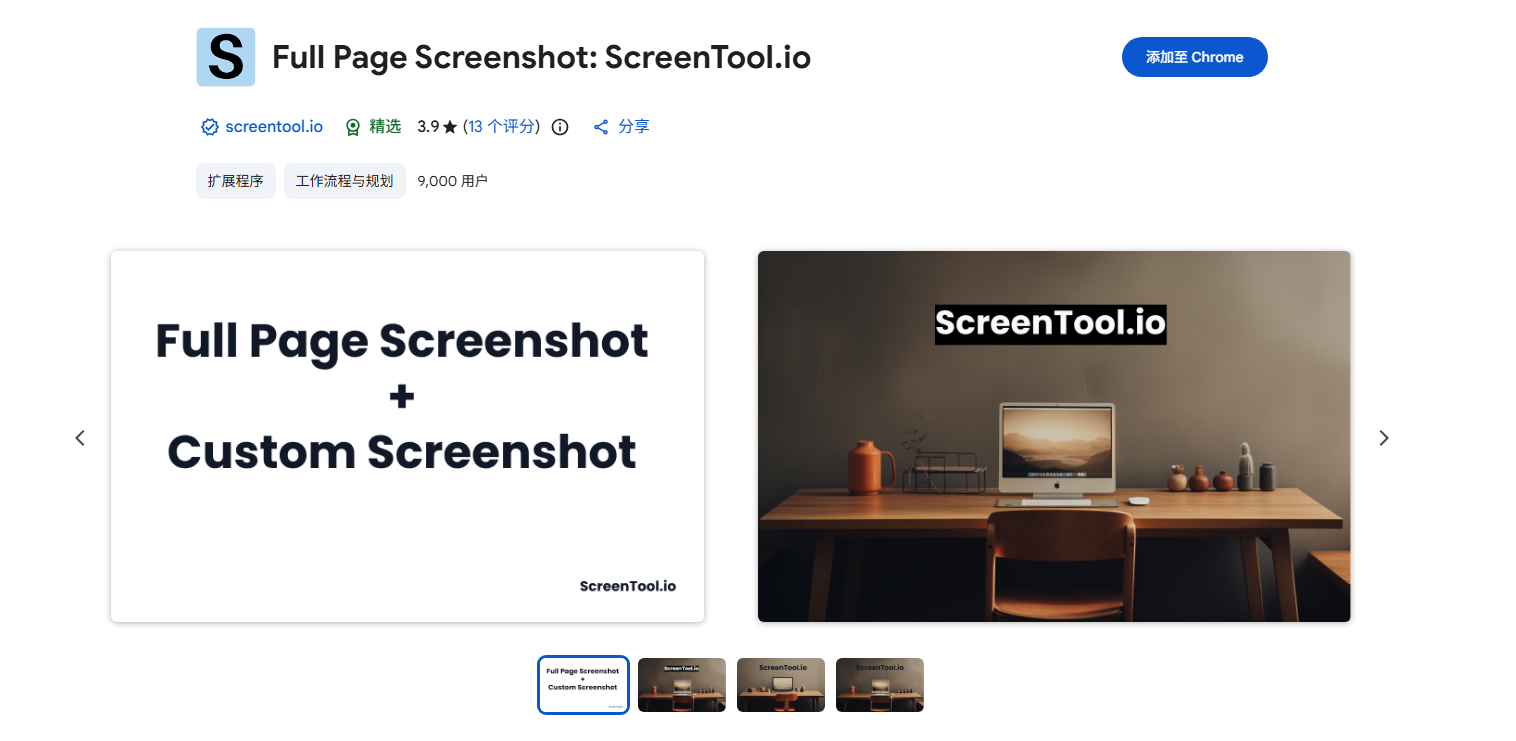The image size is (1516, 741).
Task: Click the 9,000 用户 user count text
Action: [x=452, y=181]
